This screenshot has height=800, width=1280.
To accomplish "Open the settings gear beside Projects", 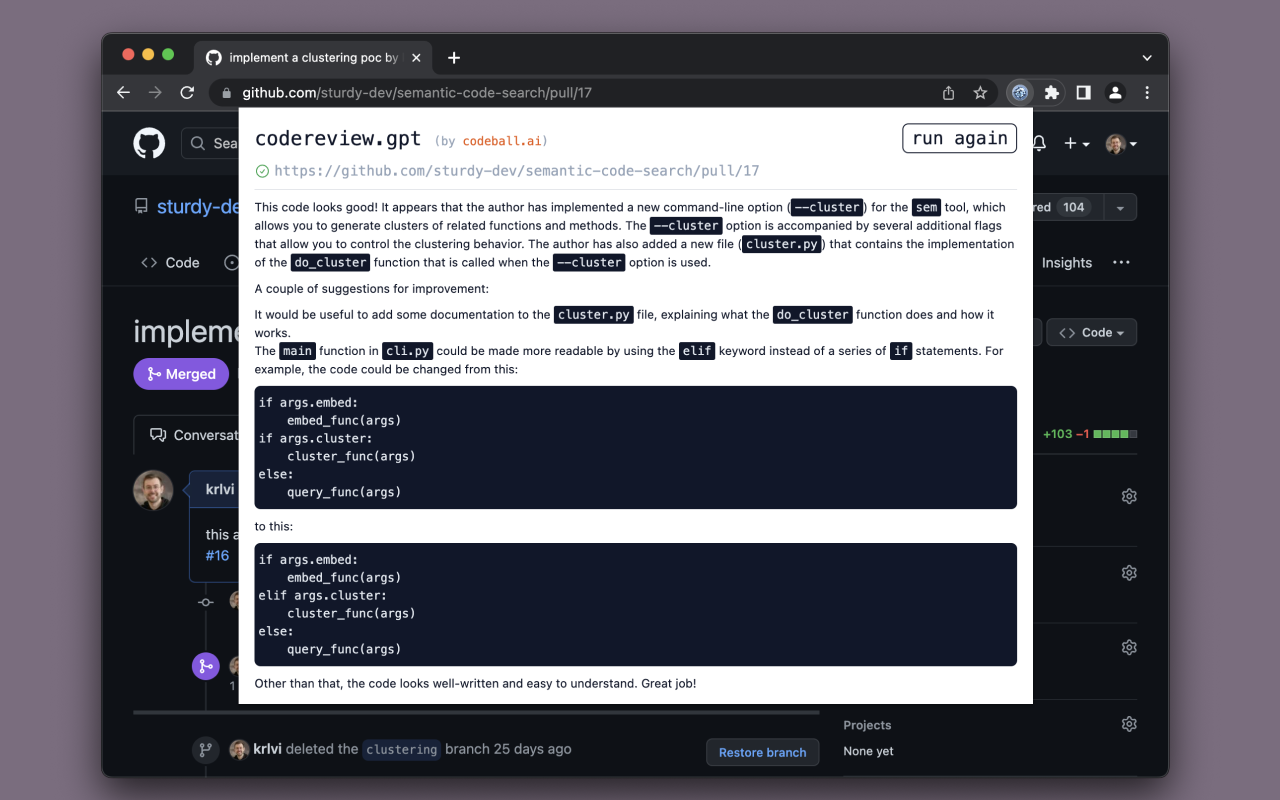I will [1129, 724].
